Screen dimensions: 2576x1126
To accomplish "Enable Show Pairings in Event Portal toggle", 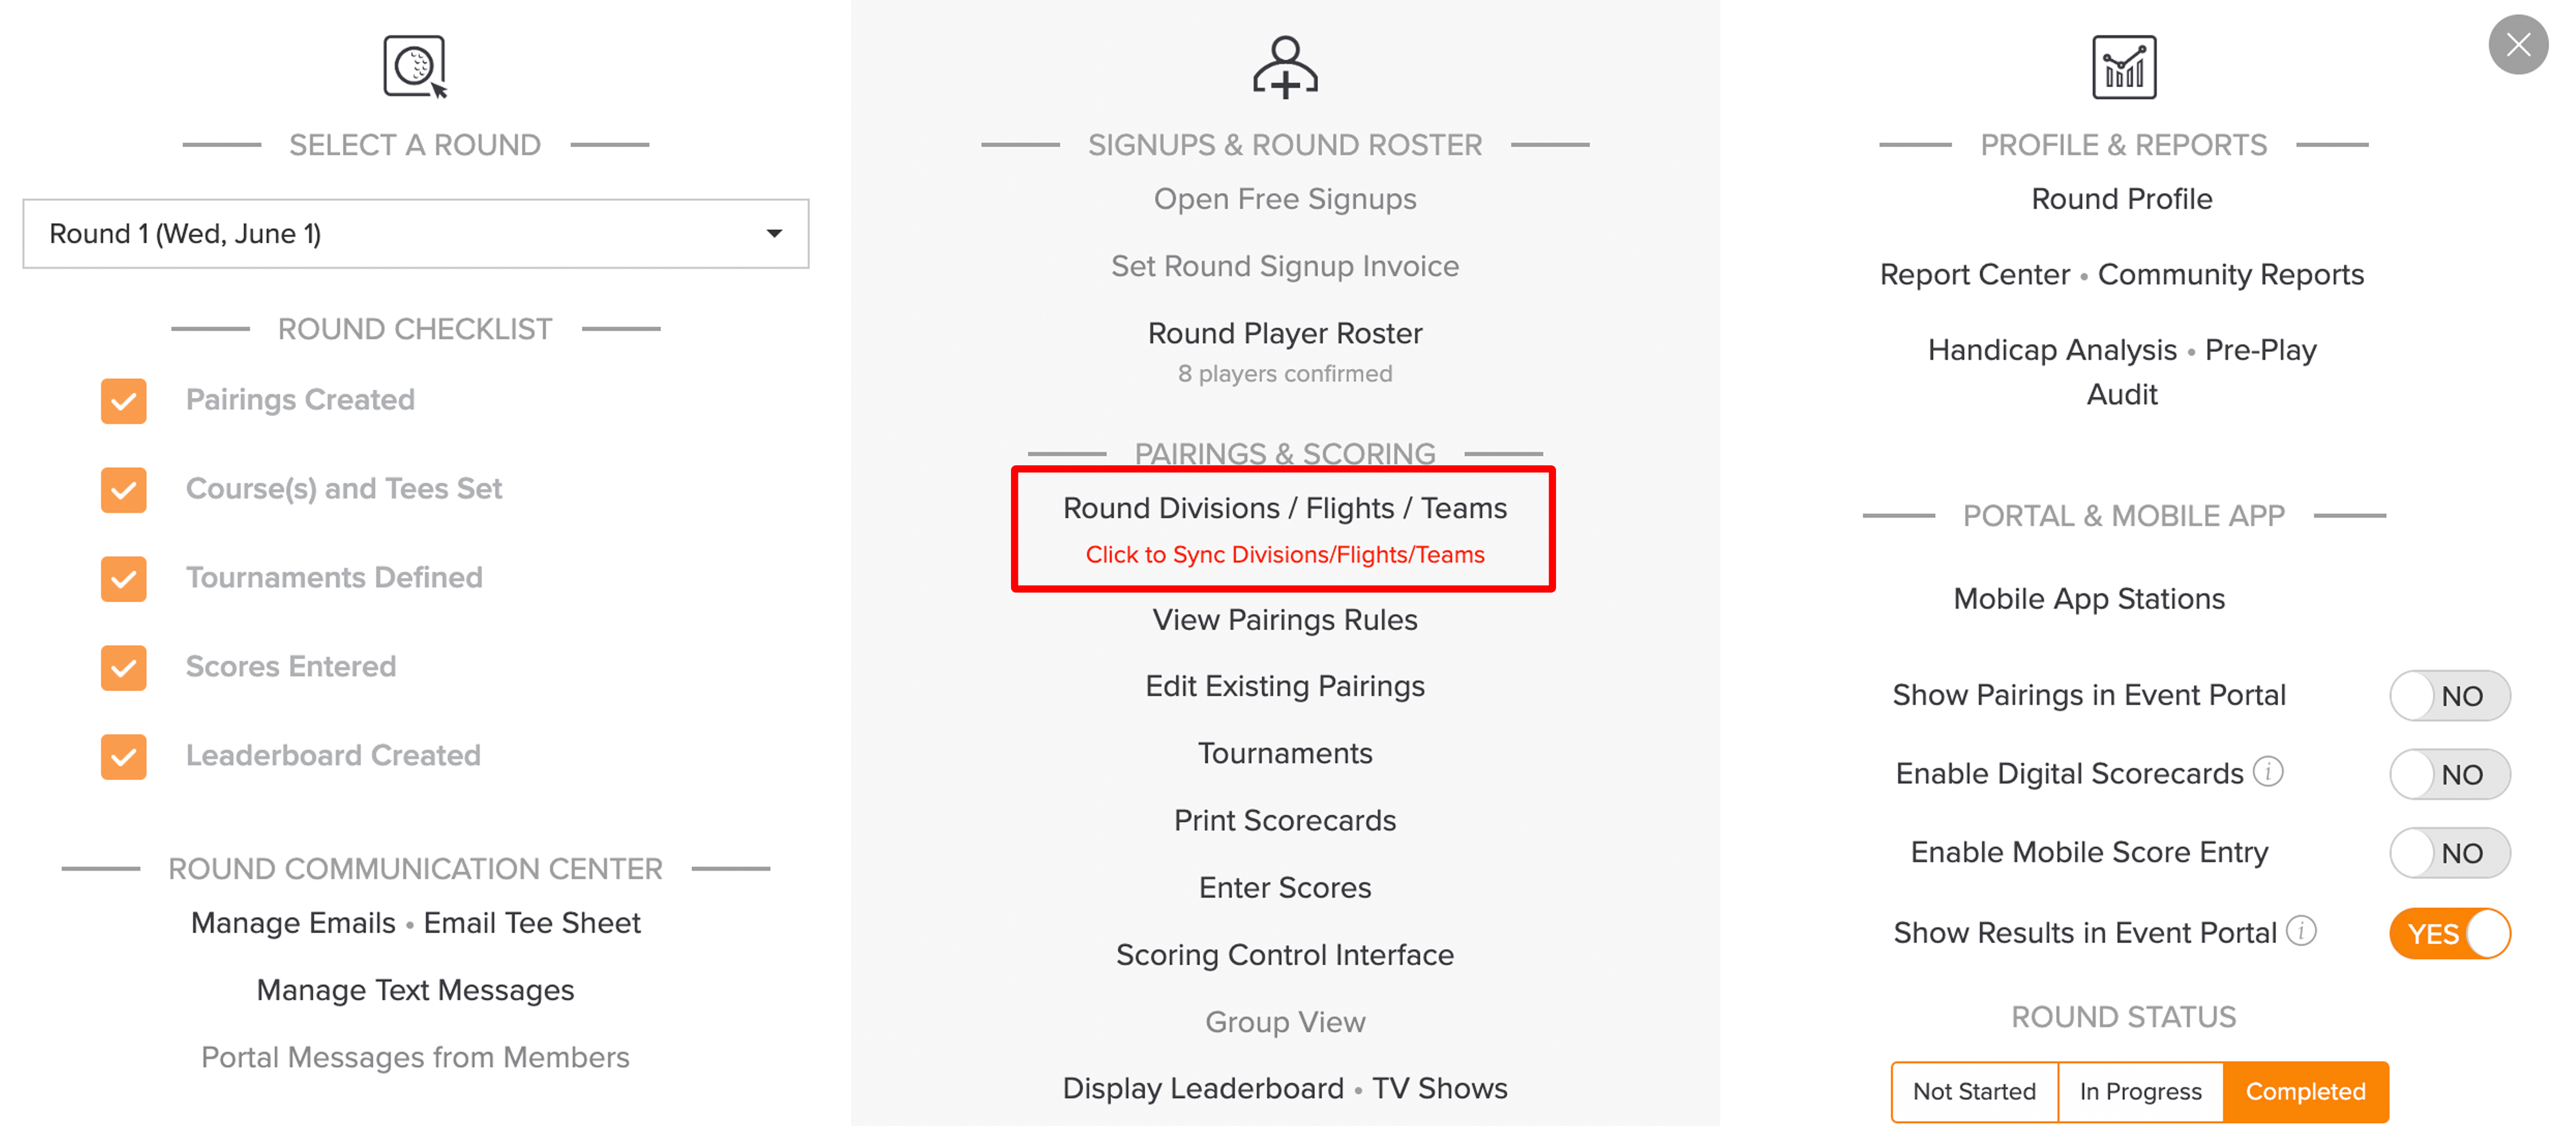I will (2449, 696).
